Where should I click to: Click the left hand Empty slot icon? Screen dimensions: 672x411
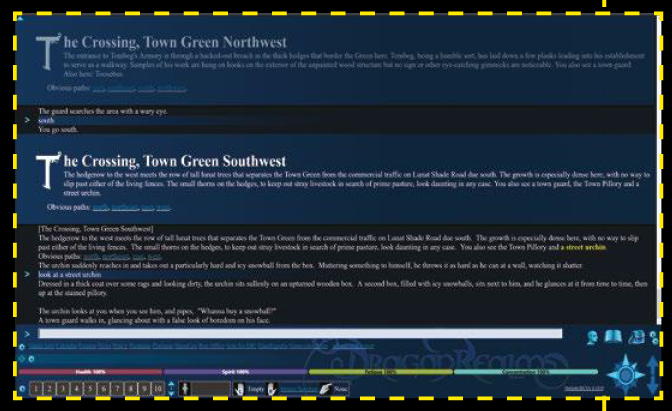pos(241,388)
